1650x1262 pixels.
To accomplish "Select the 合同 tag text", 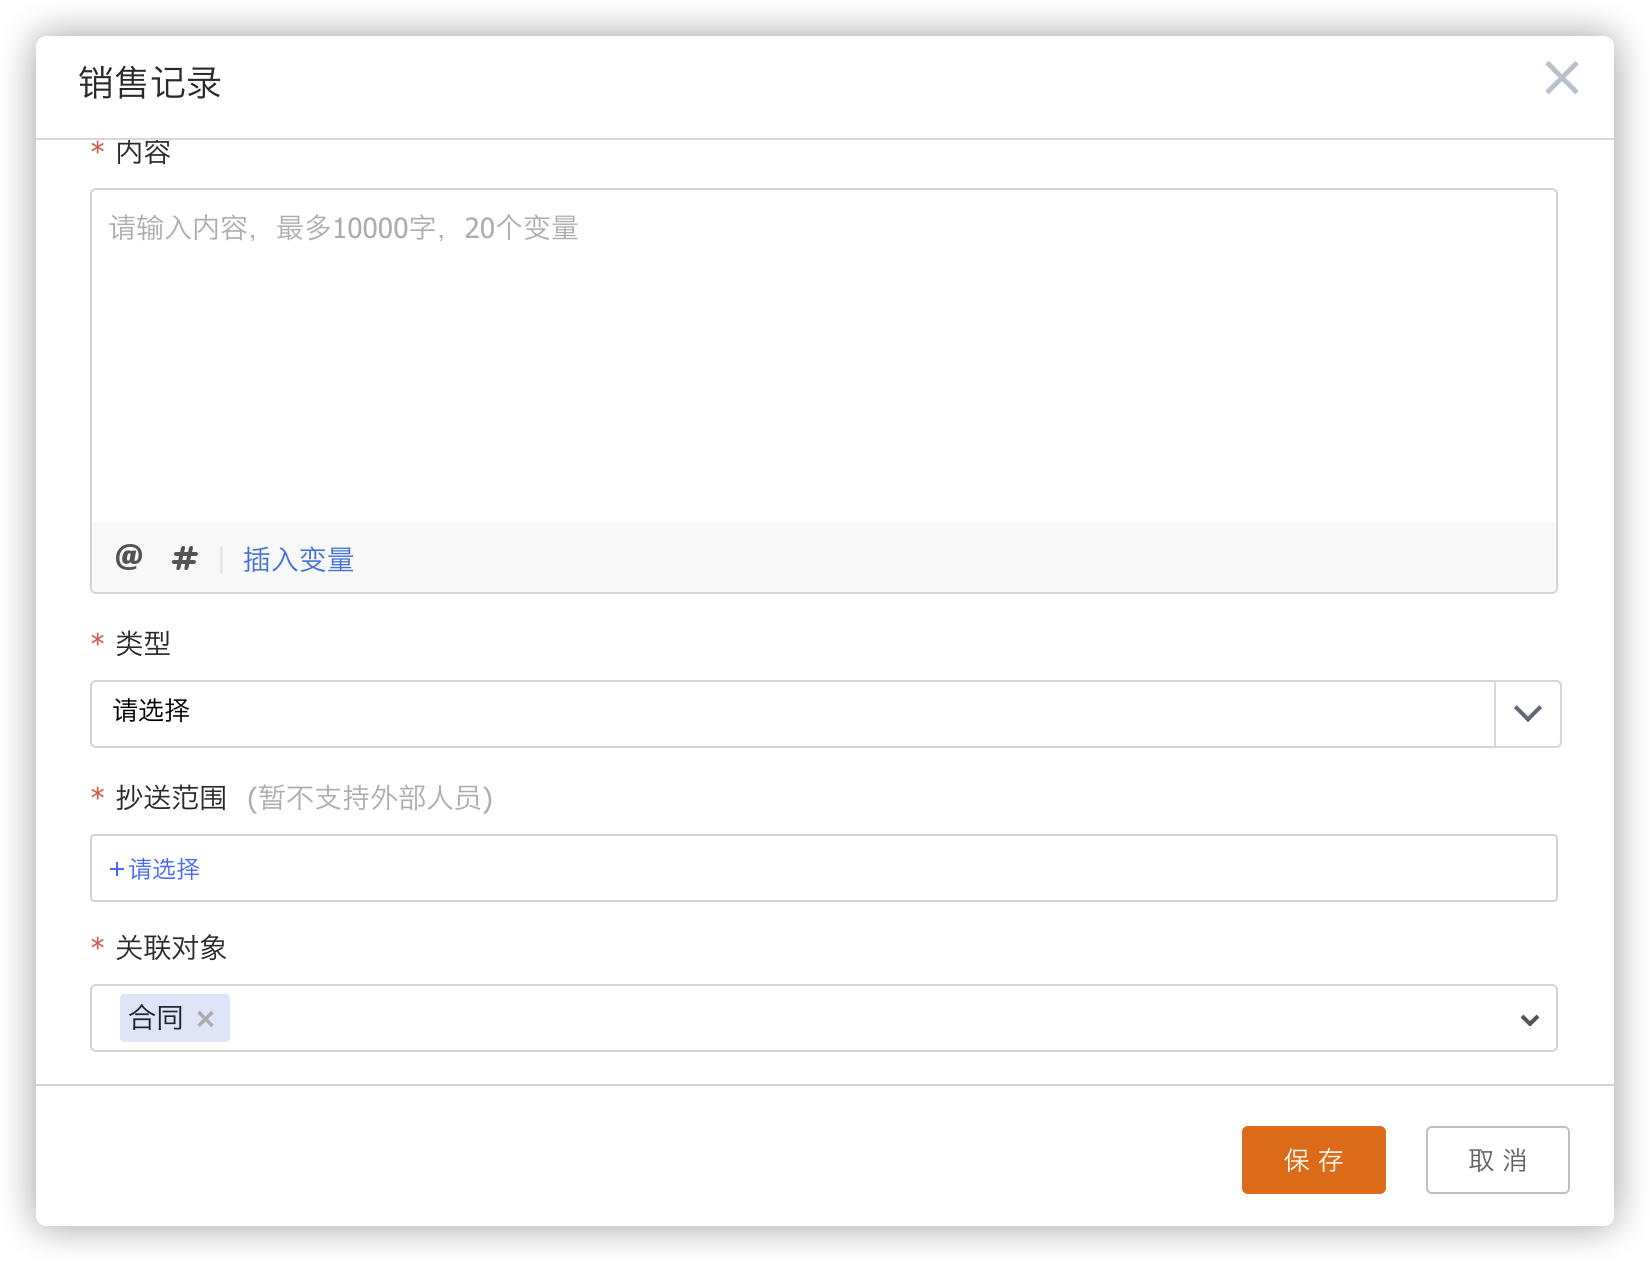I will (156, 1019).
